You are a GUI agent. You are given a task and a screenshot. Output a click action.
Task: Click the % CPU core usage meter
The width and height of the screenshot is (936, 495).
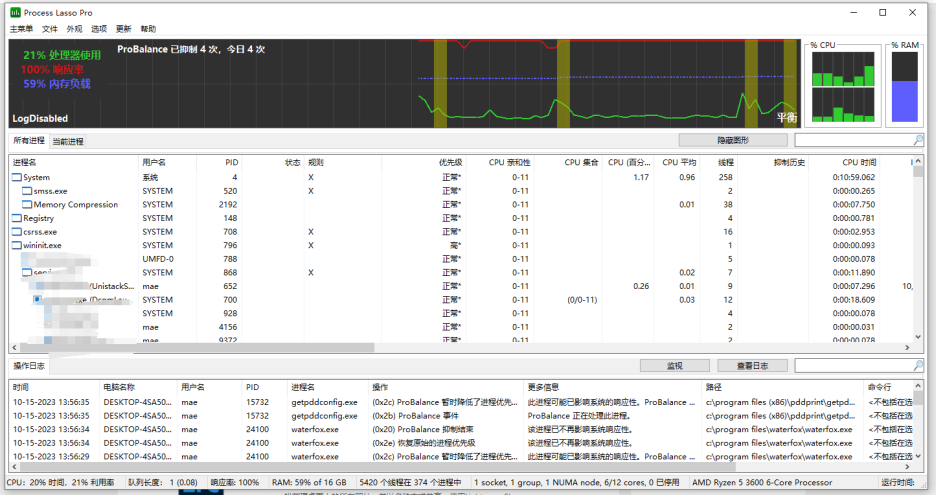[x=843, y=87]
